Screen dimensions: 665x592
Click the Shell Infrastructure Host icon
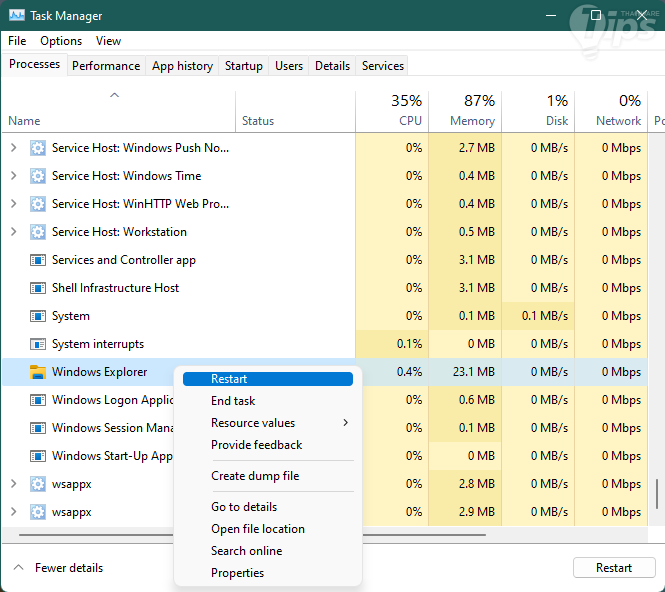pyautogui.click(x=38, y=288)
